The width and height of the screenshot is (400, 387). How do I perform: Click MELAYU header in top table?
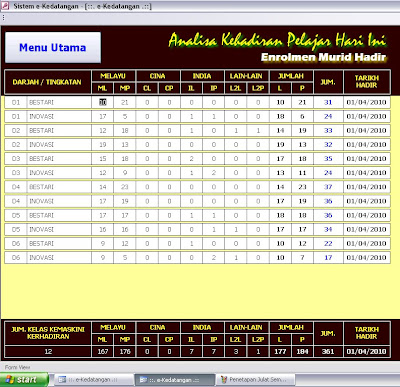[113, 76]
